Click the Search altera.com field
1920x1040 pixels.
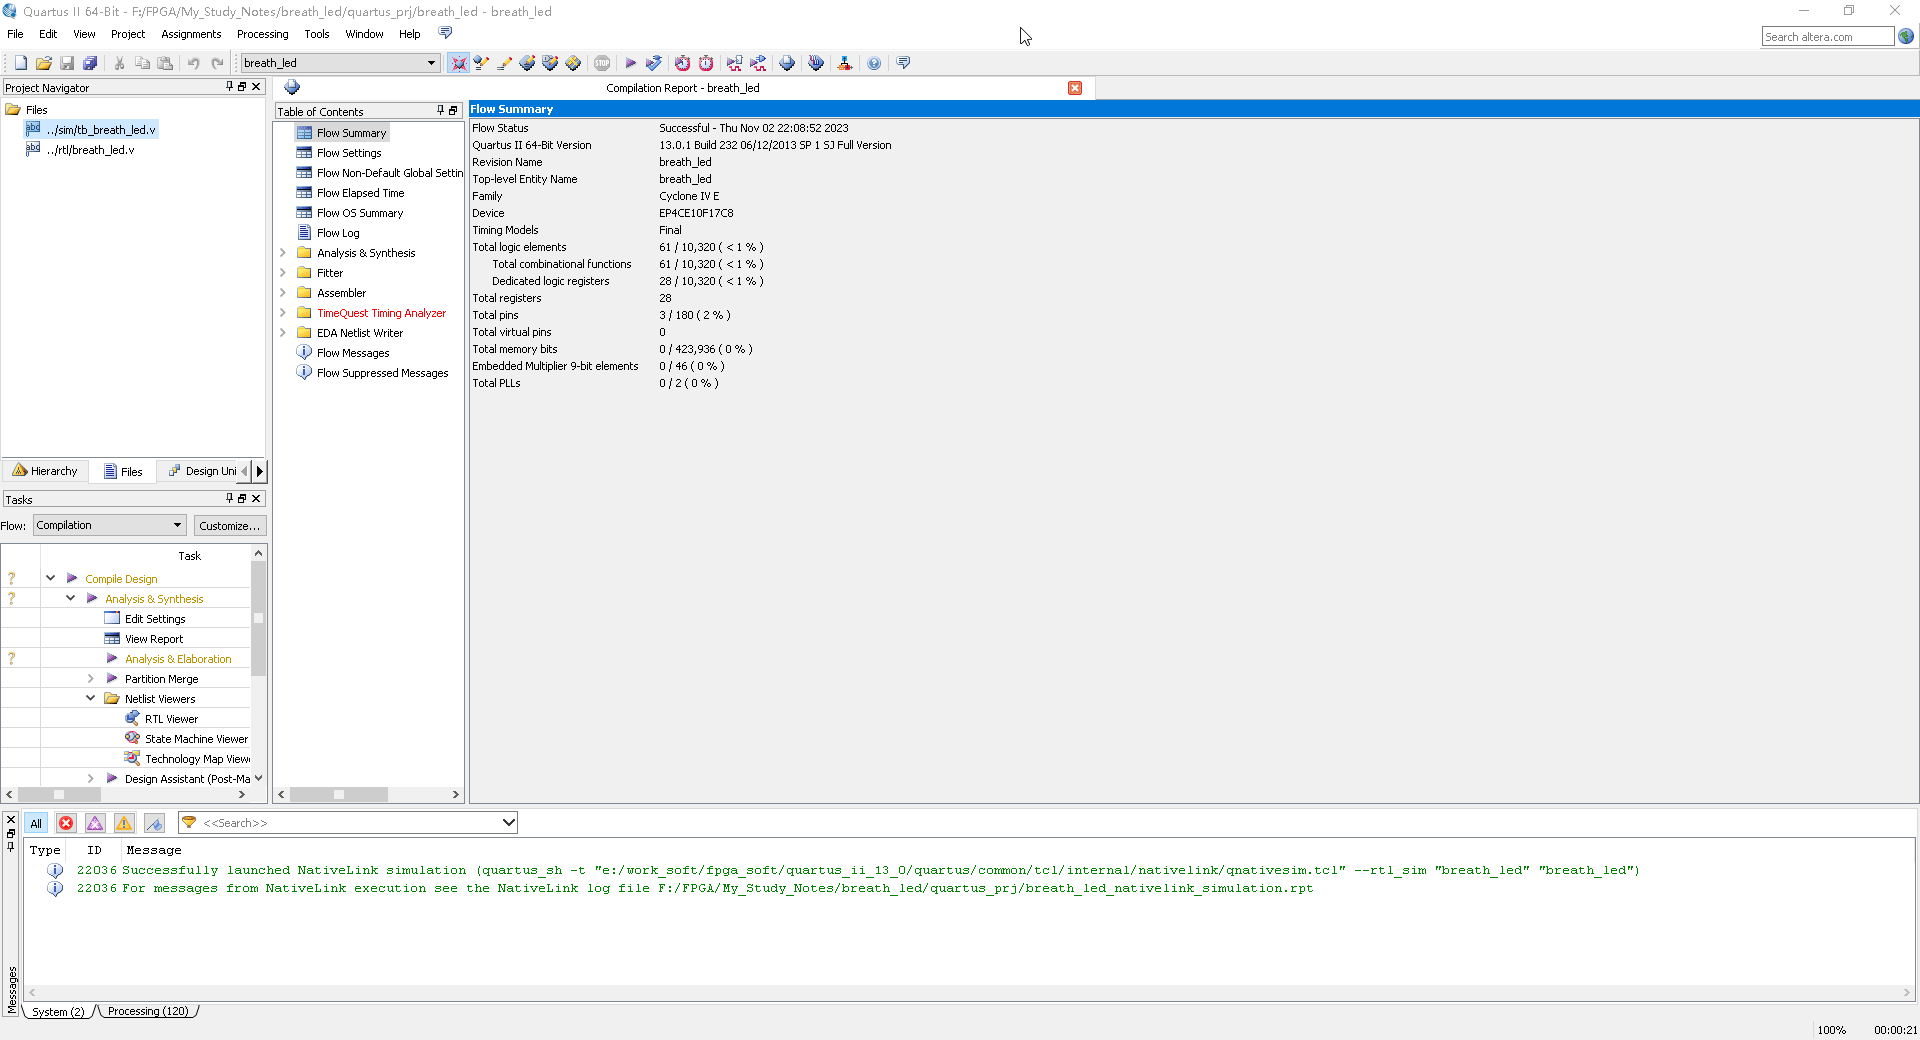1827,36
